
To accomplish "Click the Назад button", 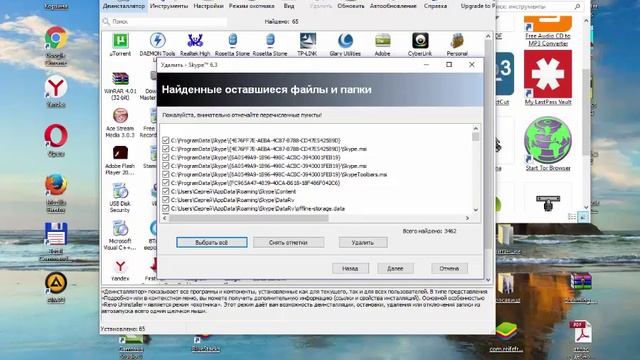I will (x=350, y=268).
